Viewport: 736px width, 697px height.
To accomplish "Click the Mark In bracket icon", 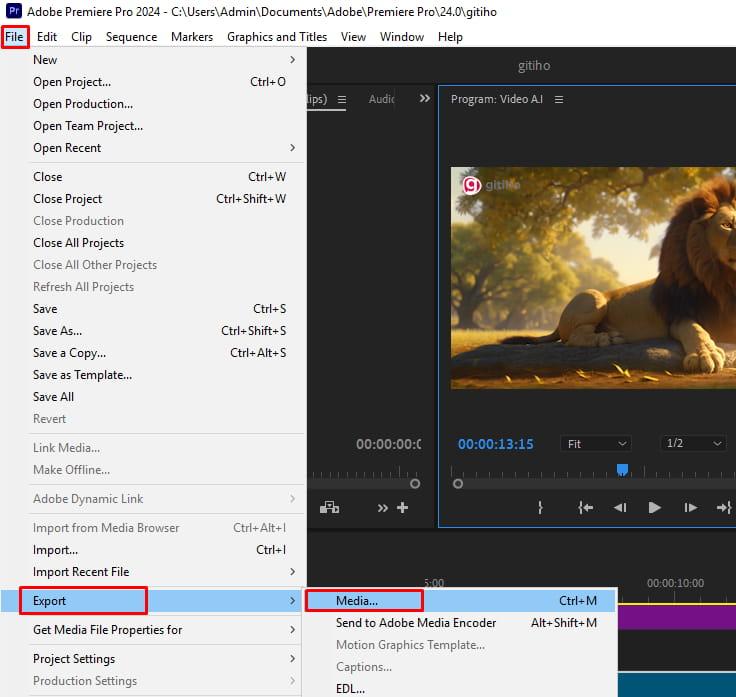I will (540, 507).
